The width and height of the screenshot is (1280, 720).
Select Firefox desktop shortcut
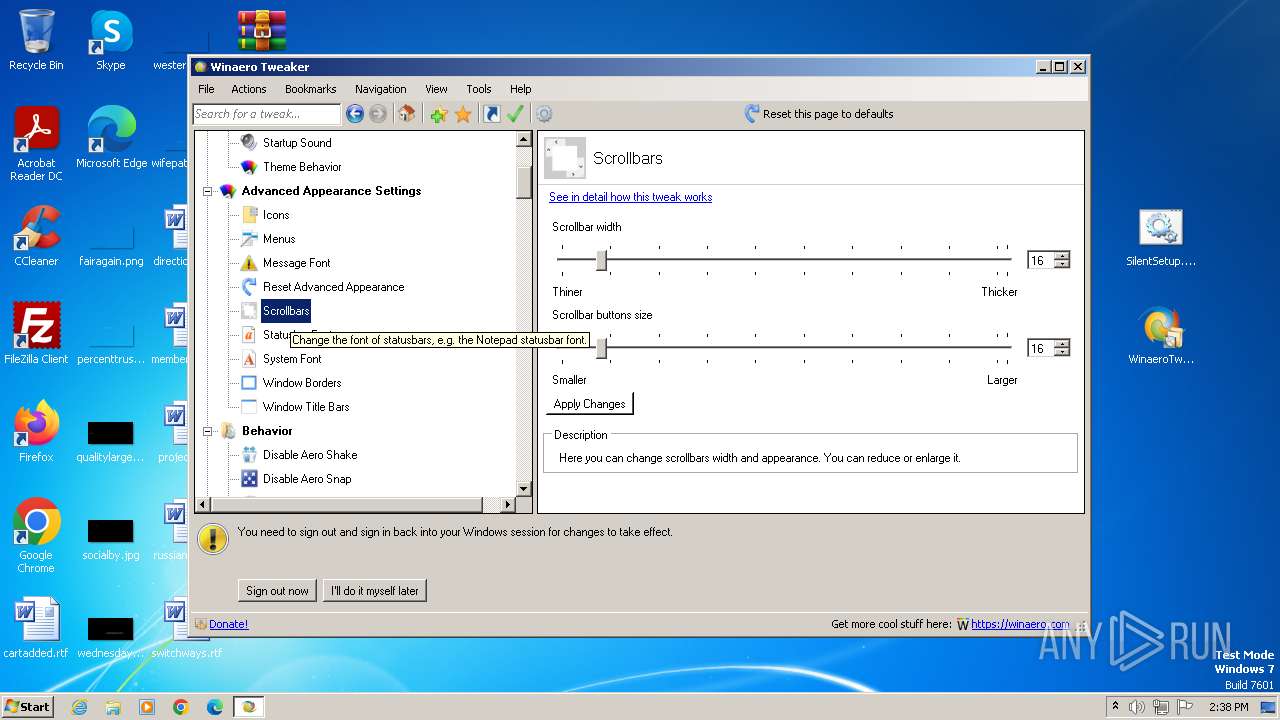[x=36, y=431]
